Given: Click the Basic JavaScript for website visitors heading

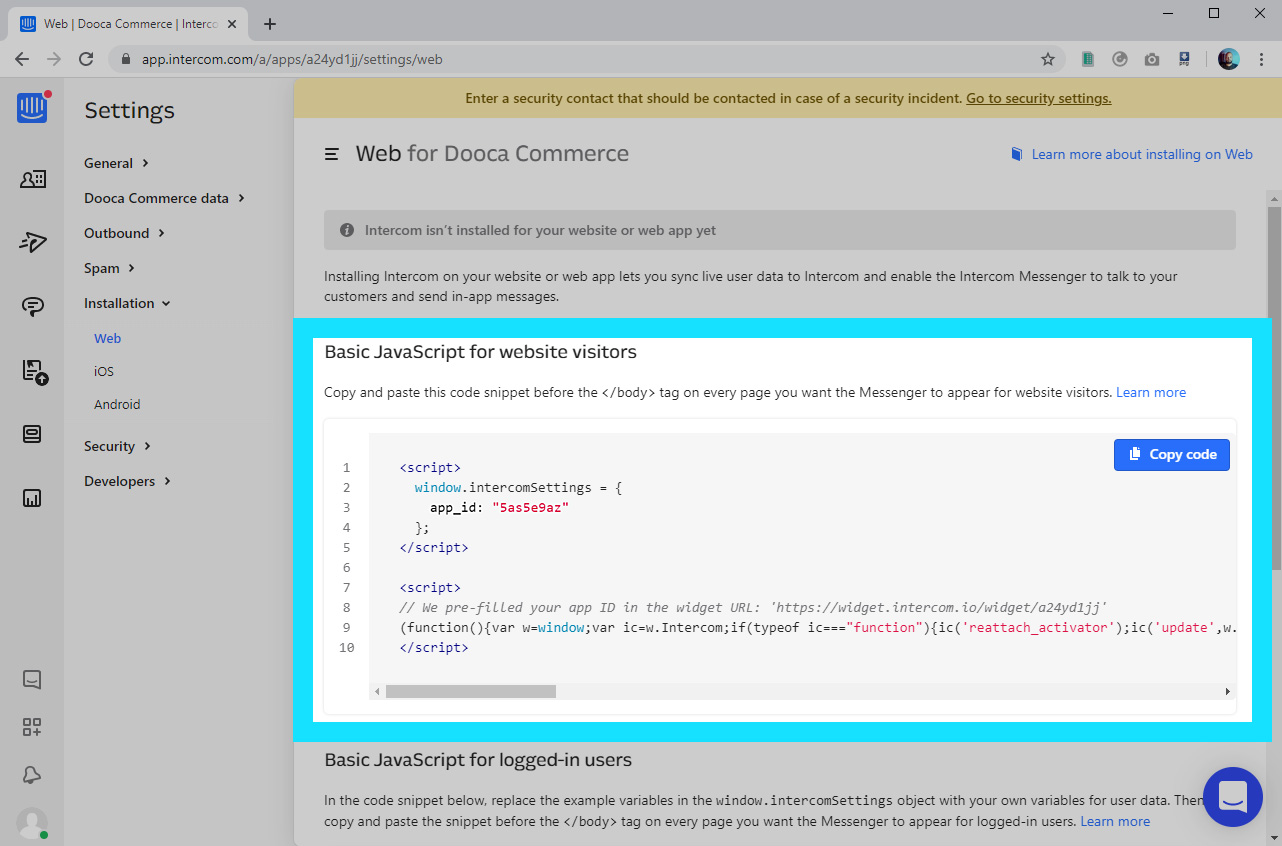Looking at the screenshot, I should click(480, 352).
